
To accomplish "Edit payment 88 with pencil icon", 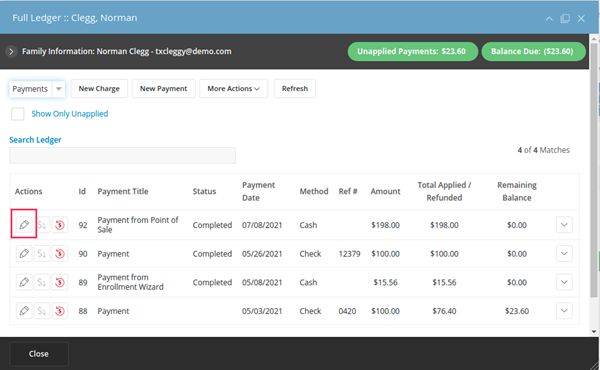I will [24, 311].
